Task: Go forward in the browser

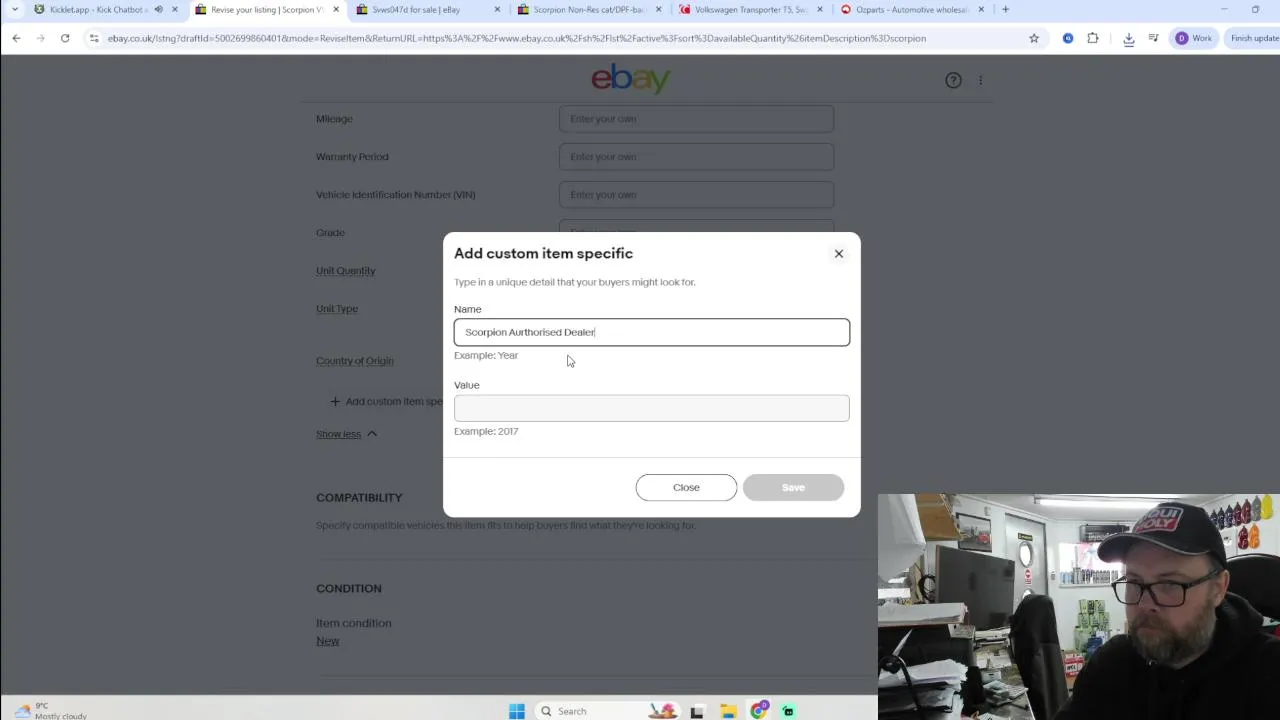Action: (40, 38)
